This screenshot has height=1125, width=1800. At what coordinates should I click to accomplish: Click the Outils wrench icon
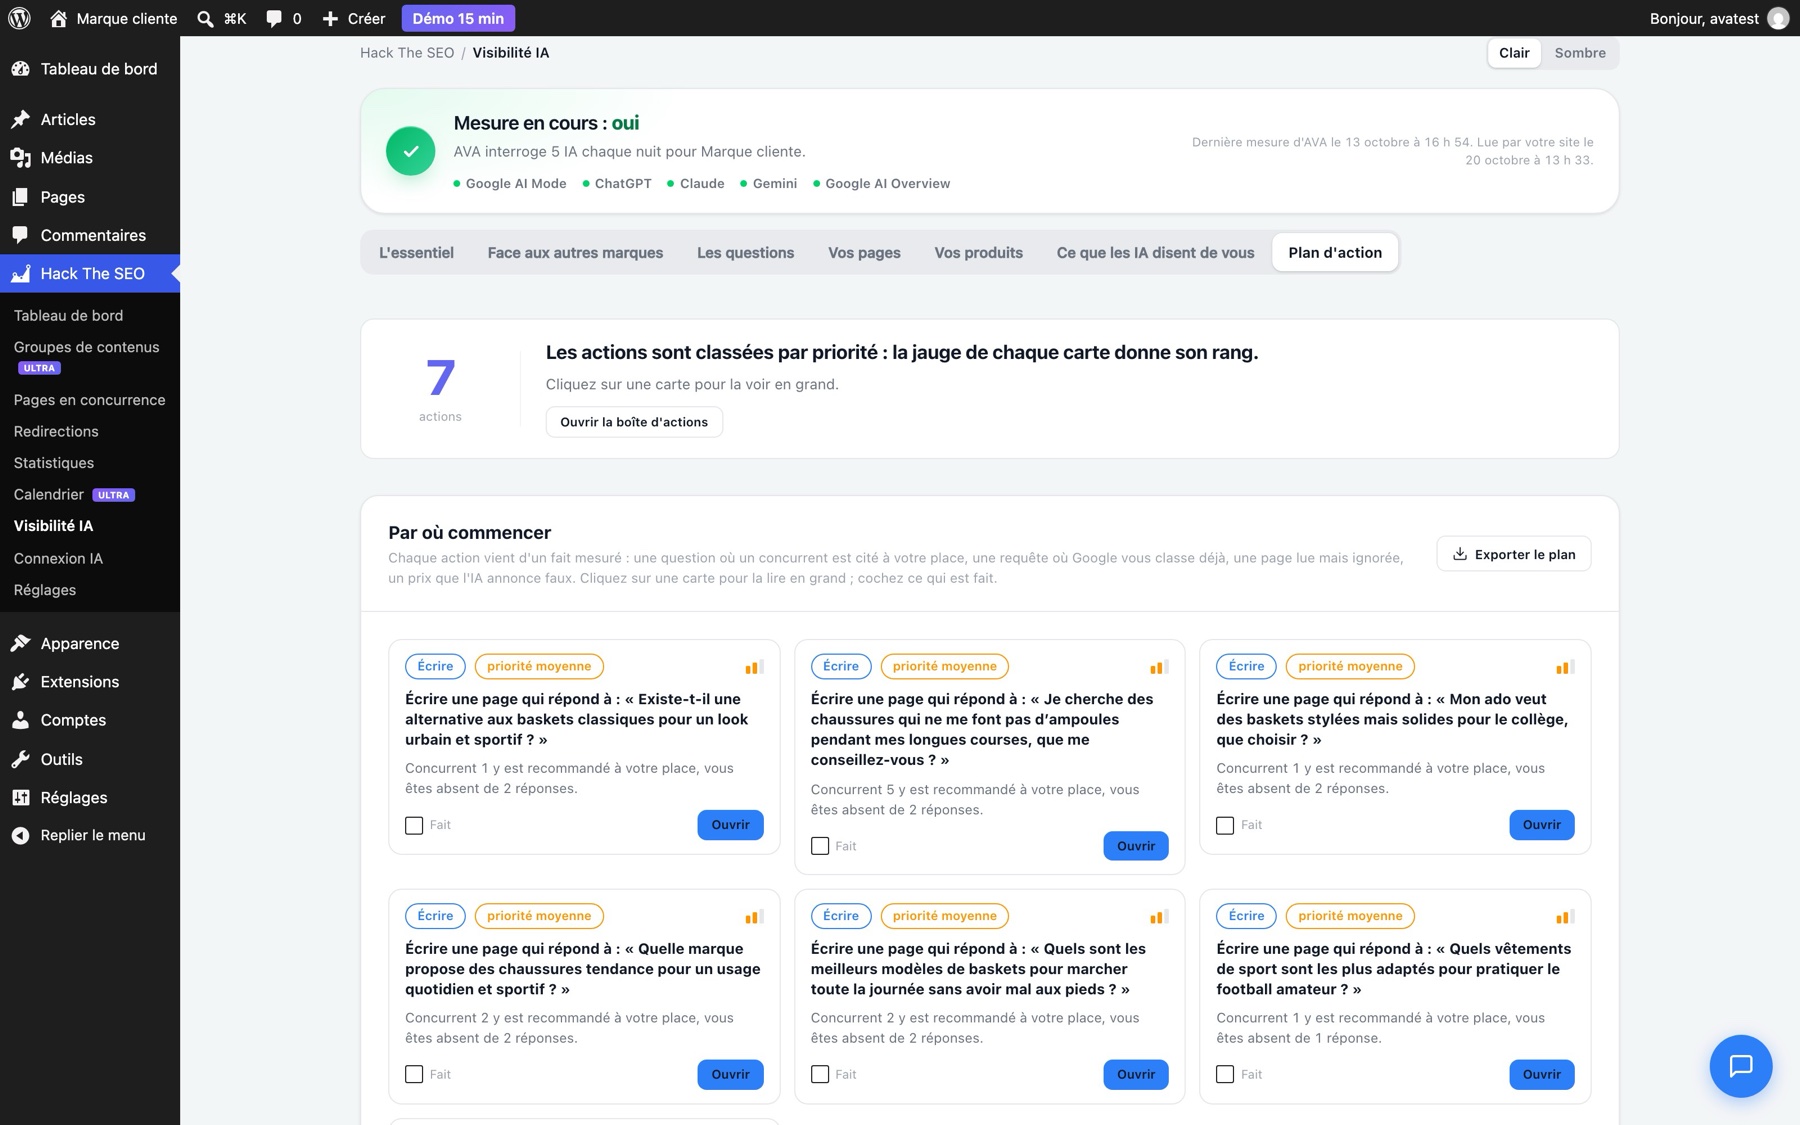[20, 759]
